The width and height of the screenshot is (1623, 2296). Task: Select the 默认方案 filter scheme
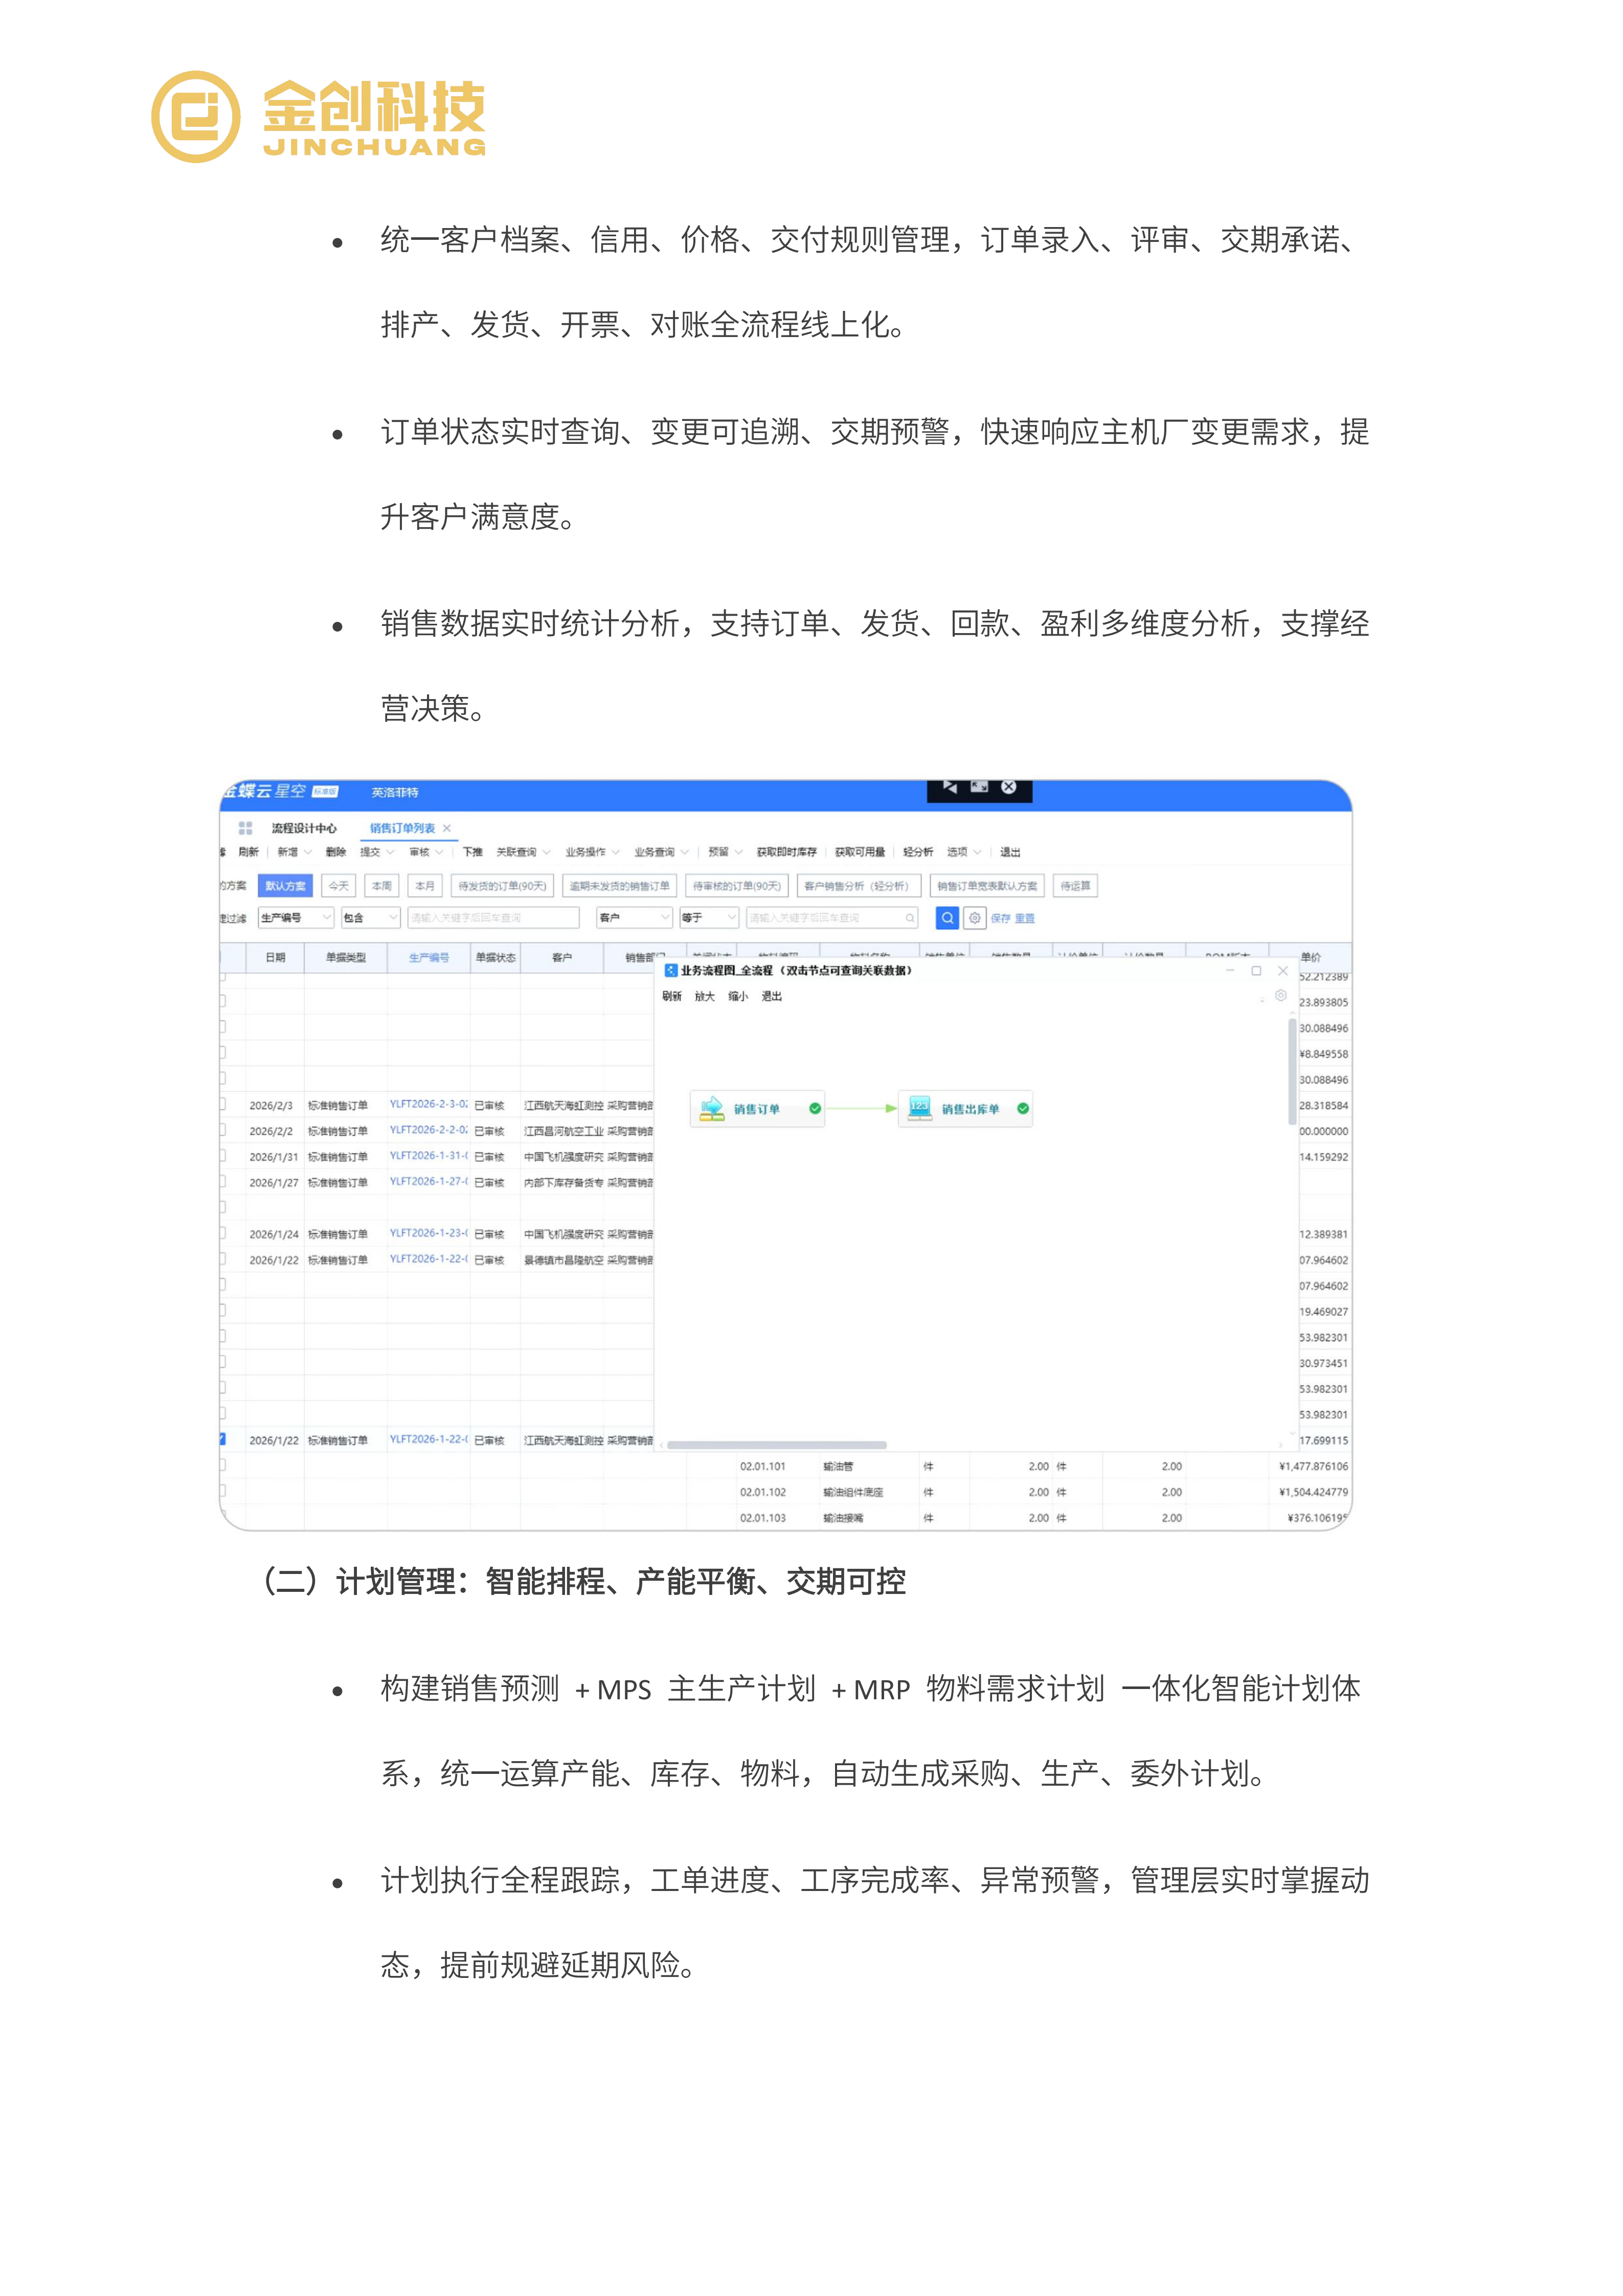point(285,886)
